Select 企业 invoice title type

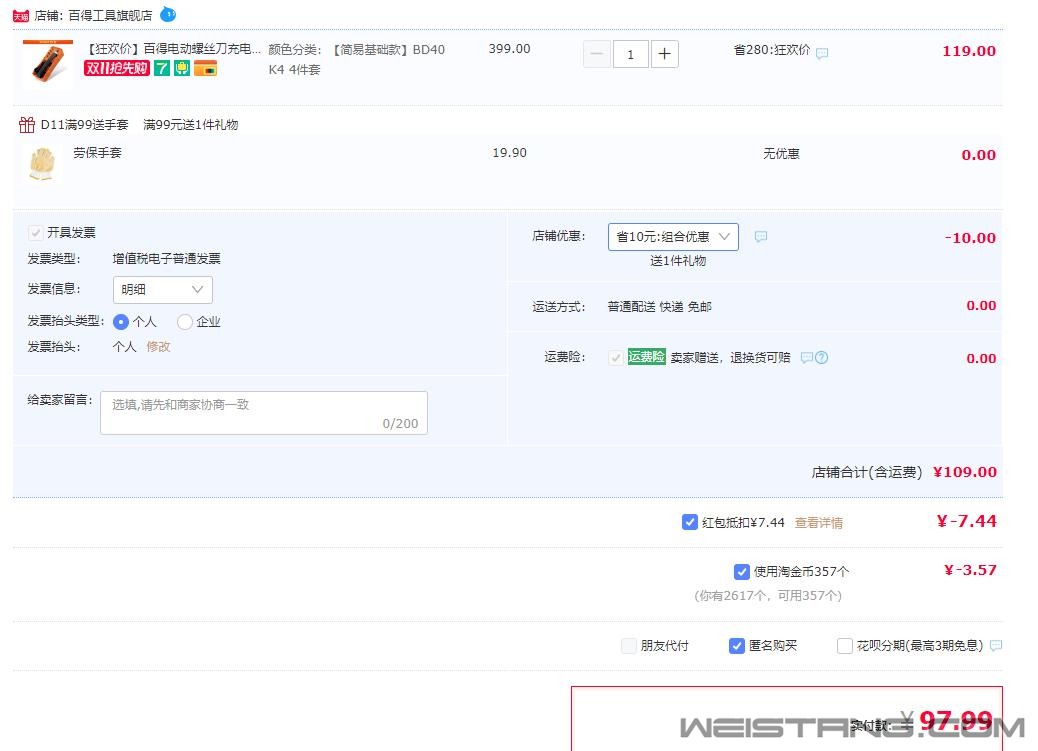coord(185,322)
